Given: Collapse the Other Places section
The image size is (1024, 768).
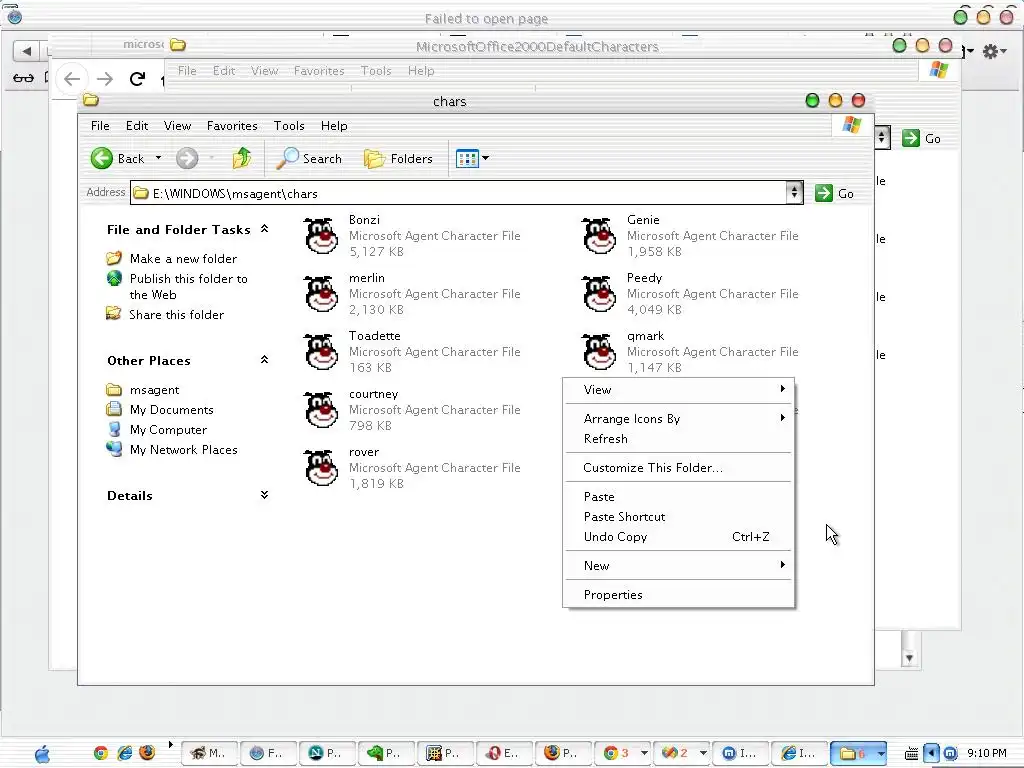Looking at the screenshot, I should (264, 360).
